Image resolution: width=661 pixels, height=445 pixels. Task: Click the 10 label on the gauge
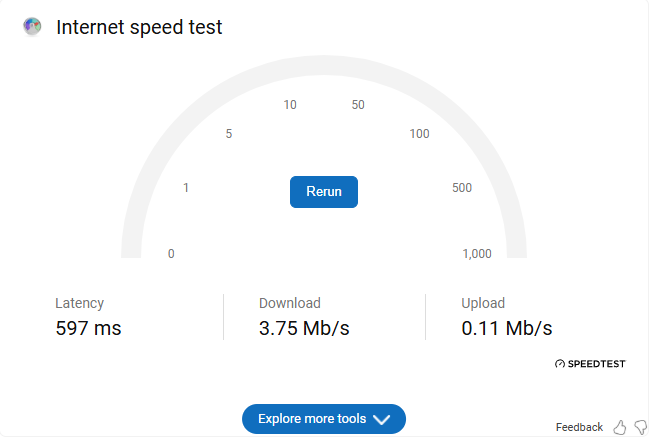(x=290, y=105)
